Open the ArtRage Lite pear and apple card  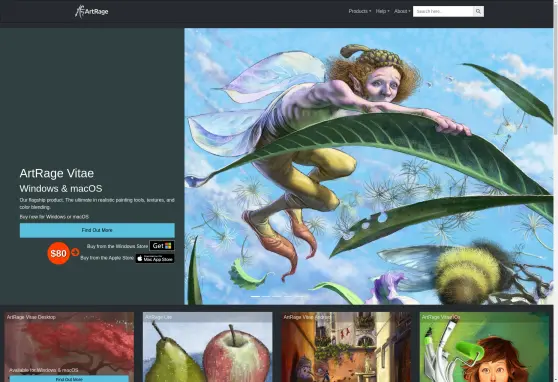click(x=207, y=347)
